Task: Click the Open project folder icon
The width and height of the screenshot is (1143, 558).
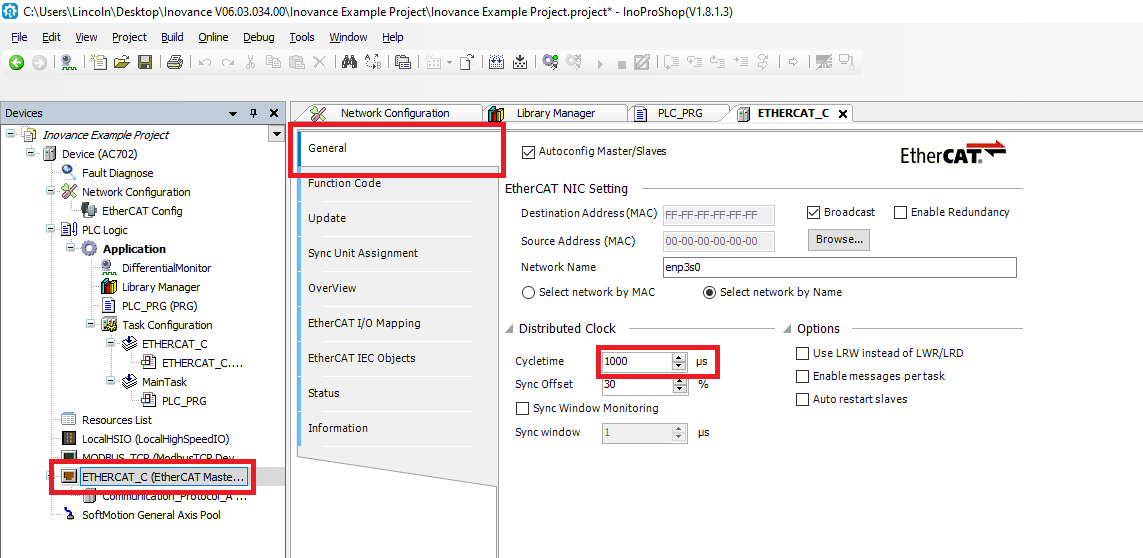Action: tap(122, 62)
